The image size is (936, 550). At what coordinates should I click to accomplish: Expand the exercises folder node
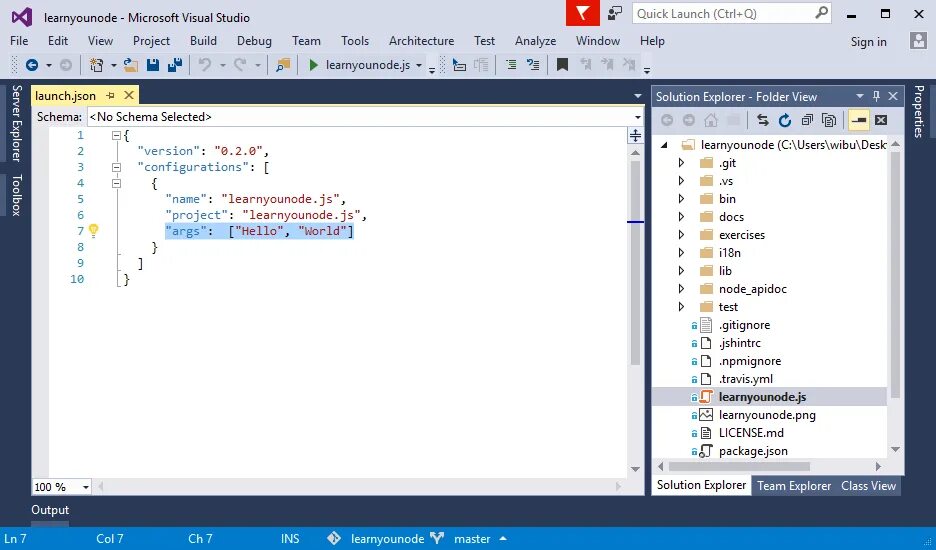681,235
